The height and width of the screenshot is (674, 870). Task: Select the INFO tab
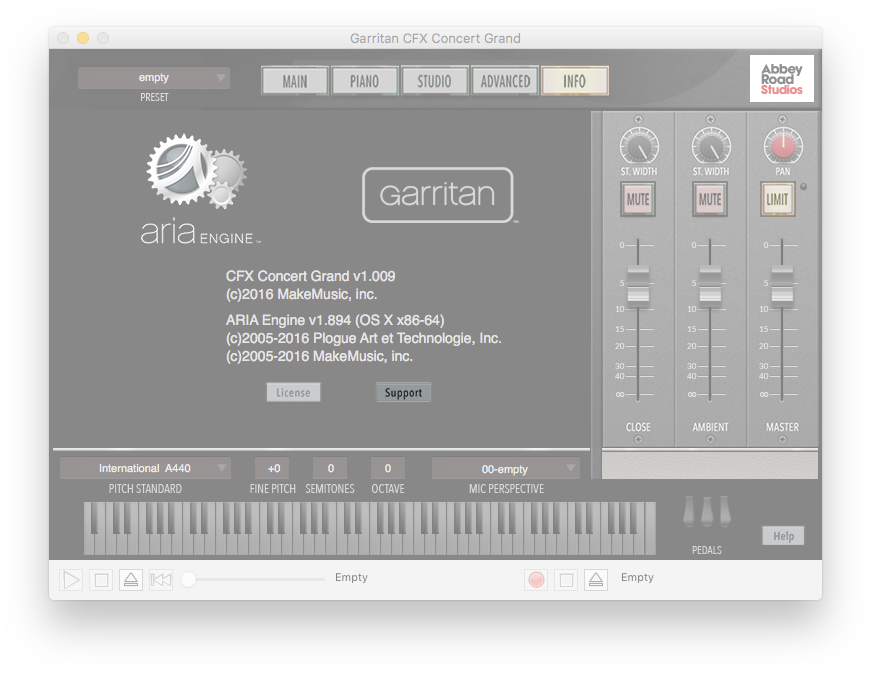pos(575,81)
